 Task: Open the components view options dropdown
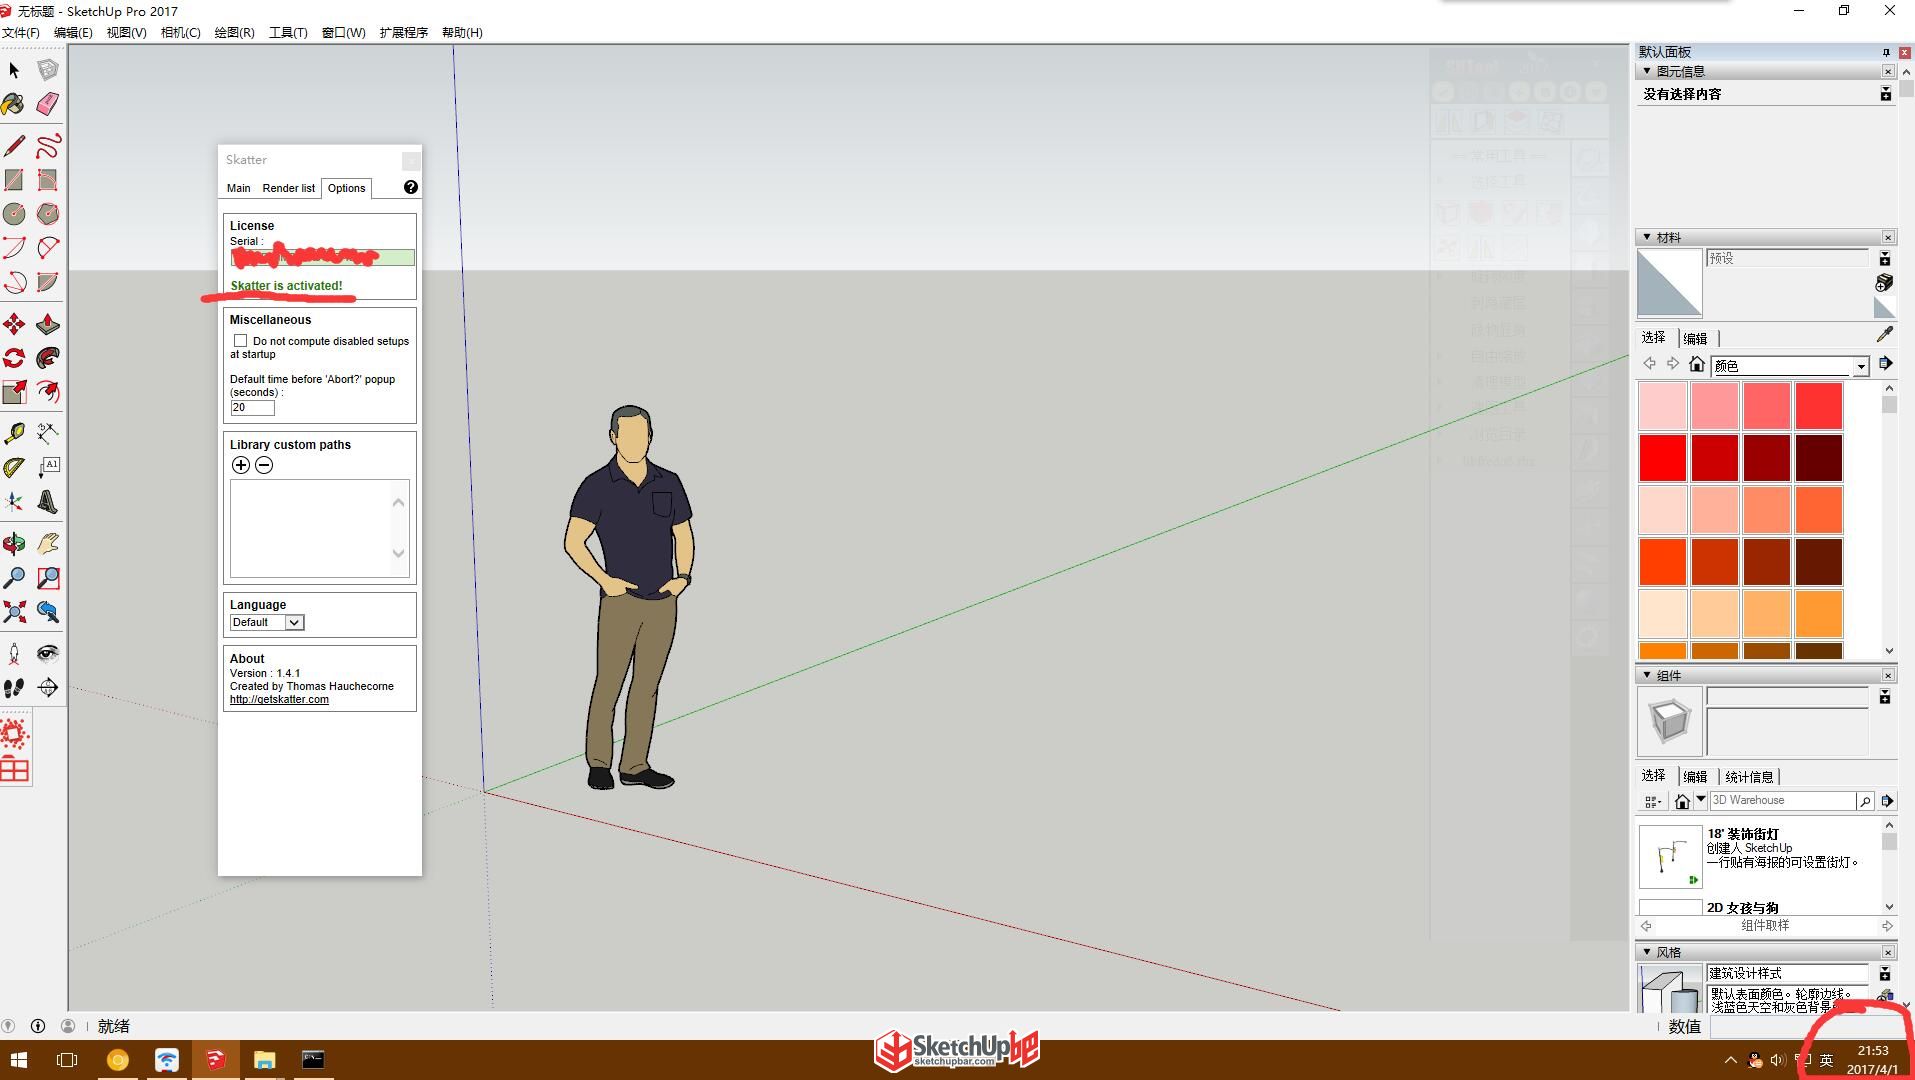point(1652,801)
